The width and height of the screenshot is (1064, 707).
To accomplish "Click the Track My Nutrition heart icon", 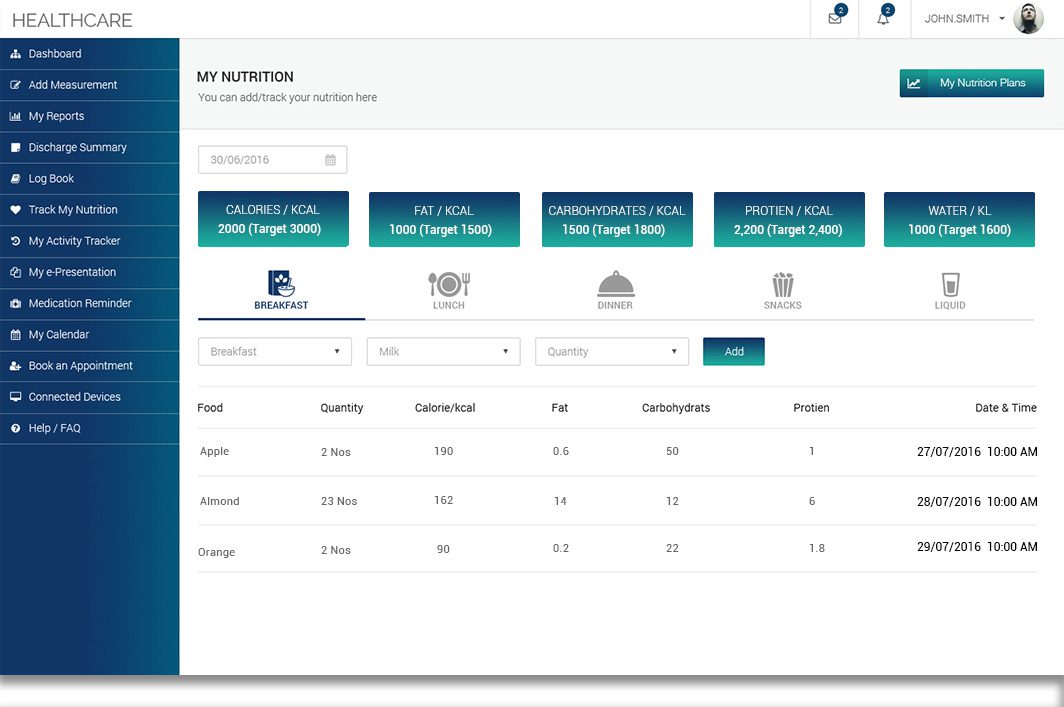I will coord(16,210).
